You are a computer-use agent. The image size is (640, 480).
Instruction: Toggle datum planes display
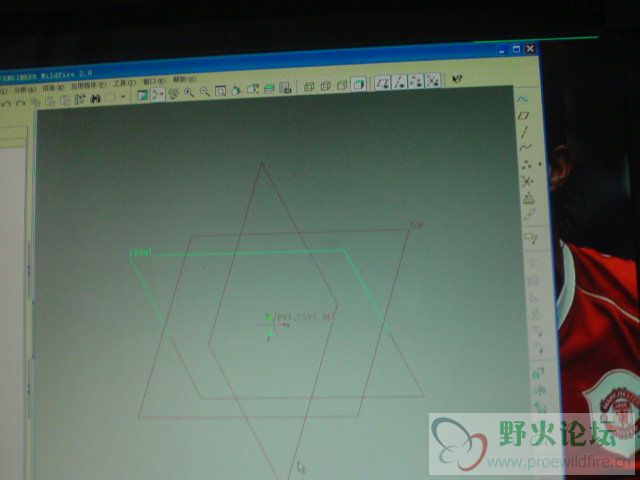[382, 83]
